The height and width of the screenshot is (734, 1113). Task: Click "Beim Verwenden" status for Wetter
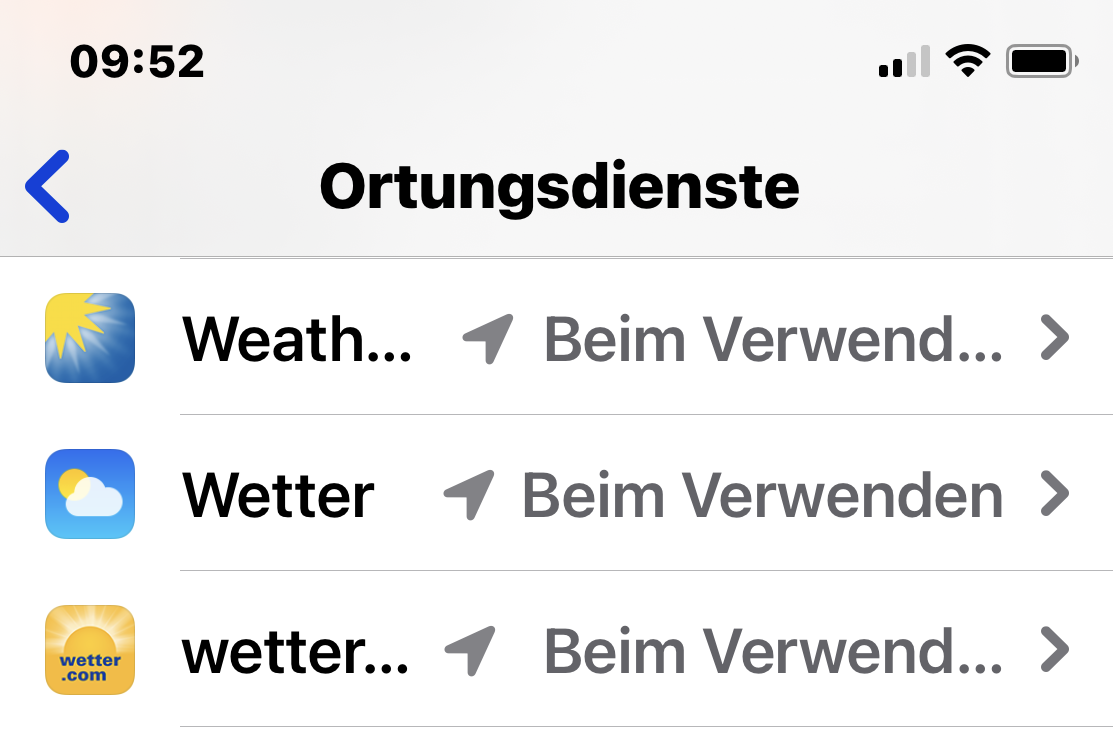pyautogui.click(x=762, y=495)
